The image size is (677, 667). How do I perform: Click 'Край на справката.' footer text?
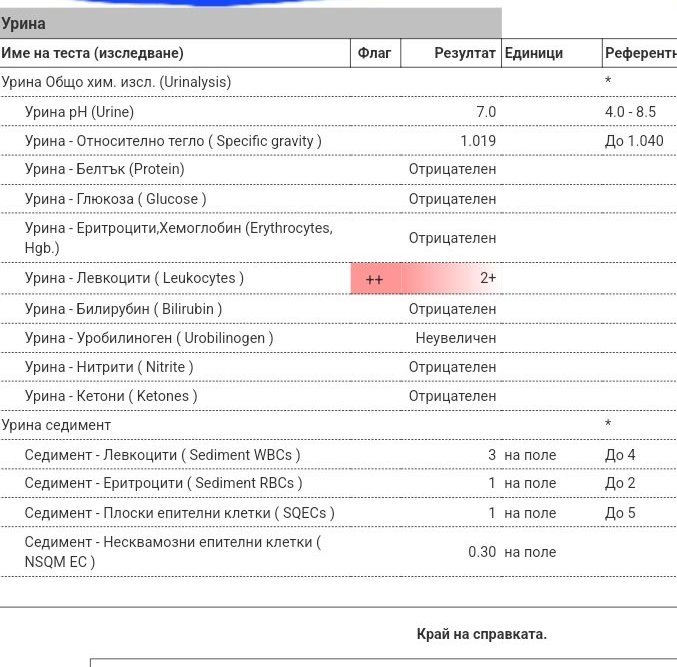(x=481, y=634)
